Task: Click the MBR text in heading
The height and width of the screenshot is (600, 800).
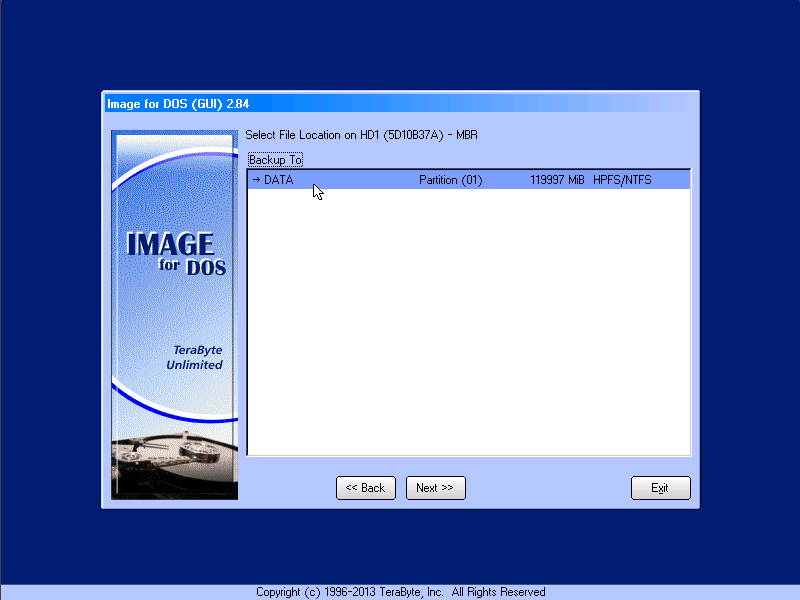Action: pos(467,135)
